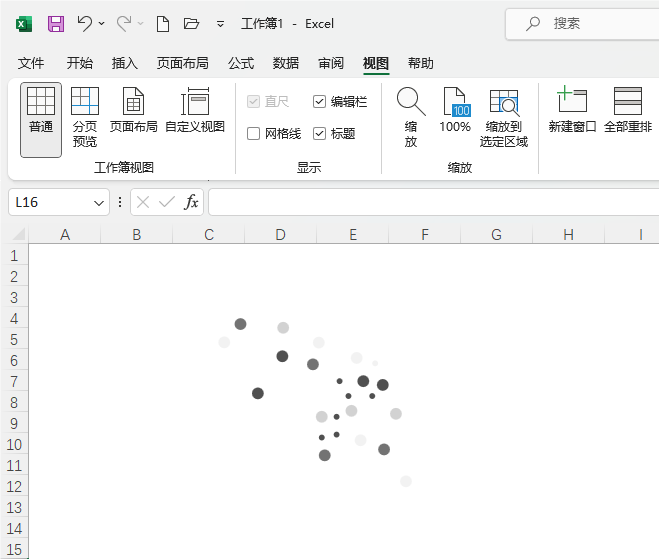Select row 5 header
Screen dimensions: 659x559
[x=14, y=340]
